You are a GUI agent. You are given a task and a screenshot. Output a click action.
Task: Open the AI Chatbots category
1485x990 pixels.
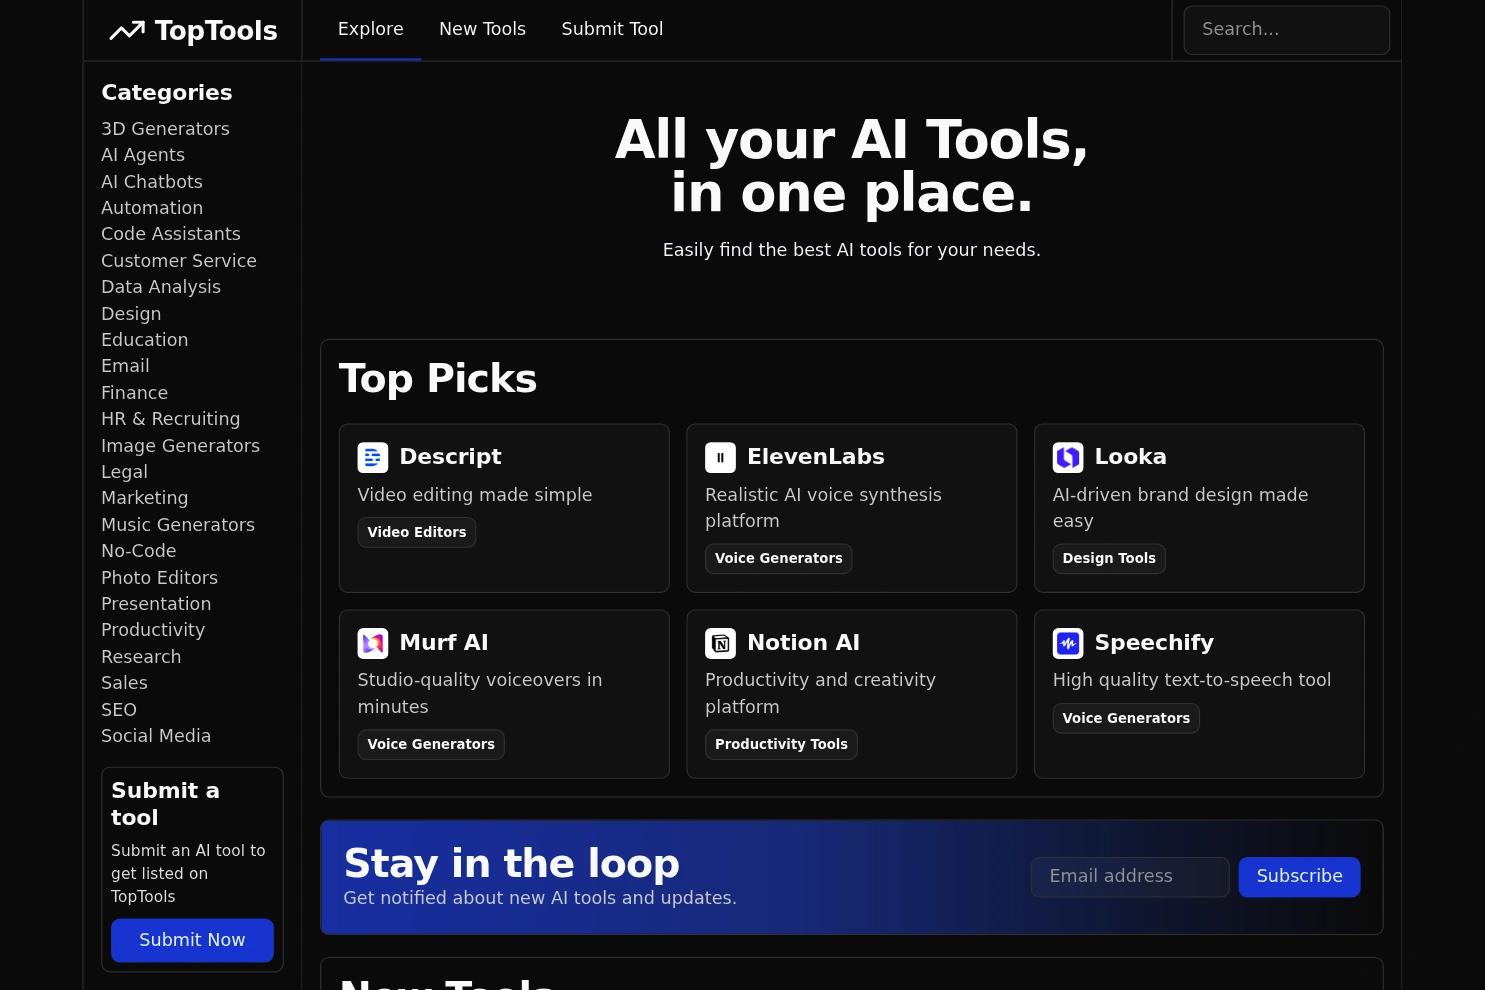click(152, 182)
